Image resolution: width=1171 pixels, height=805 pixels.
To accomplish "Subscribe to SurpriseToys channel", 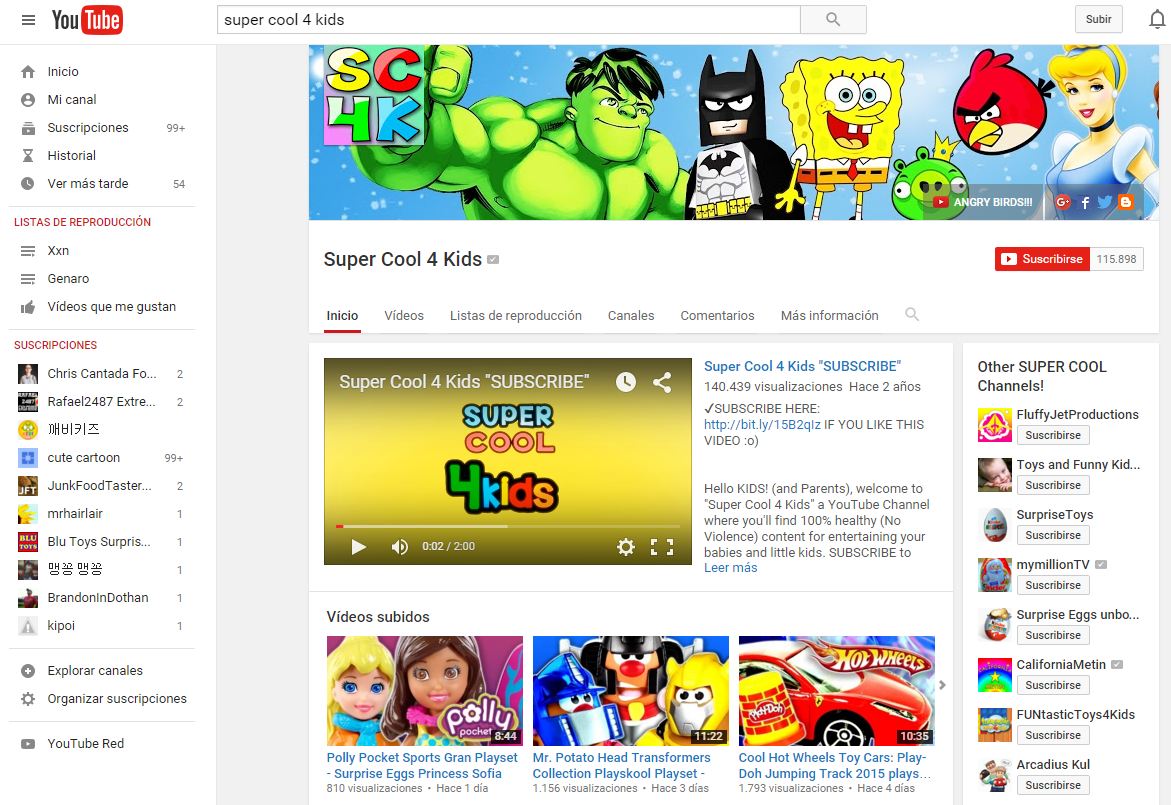I will [1053, 535].
